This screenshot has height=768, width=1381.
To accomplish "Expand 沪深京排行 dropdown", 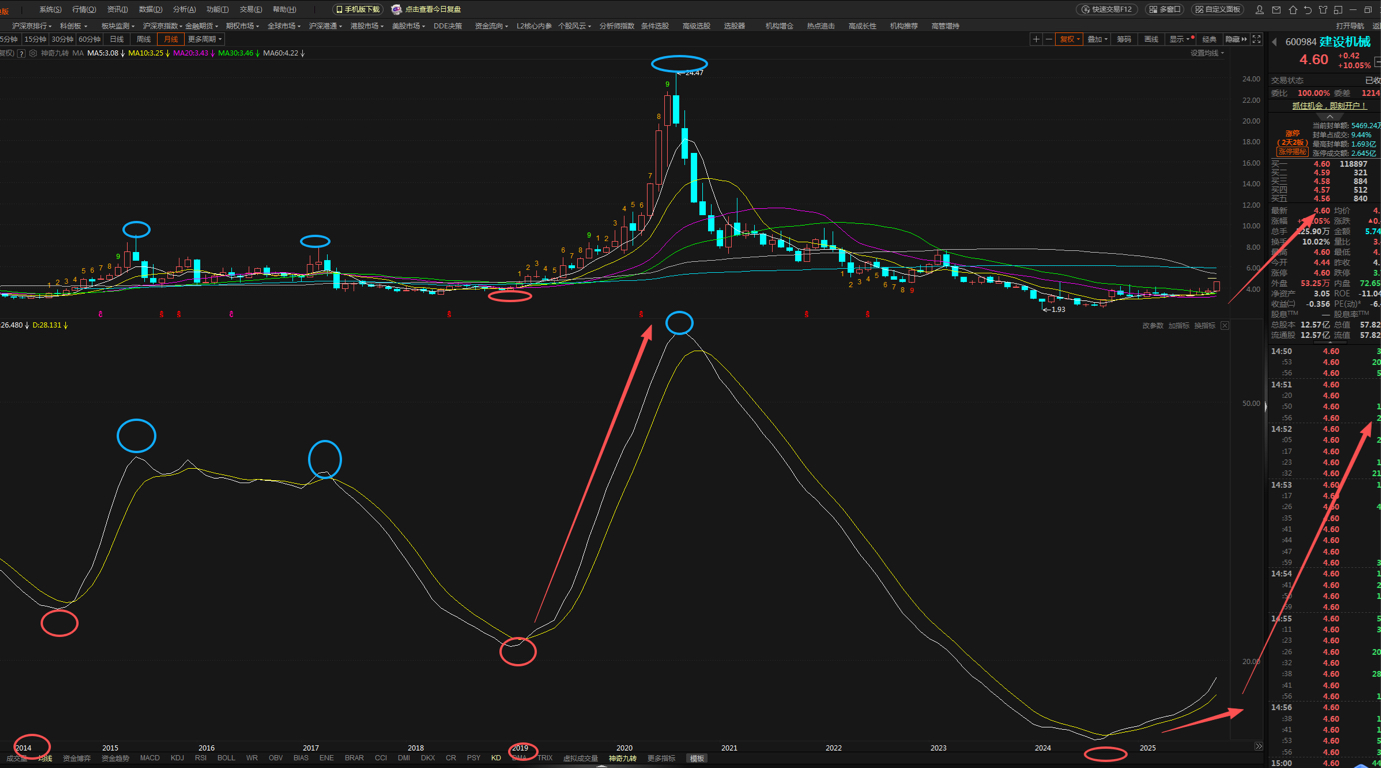I will tap(31, 26).
